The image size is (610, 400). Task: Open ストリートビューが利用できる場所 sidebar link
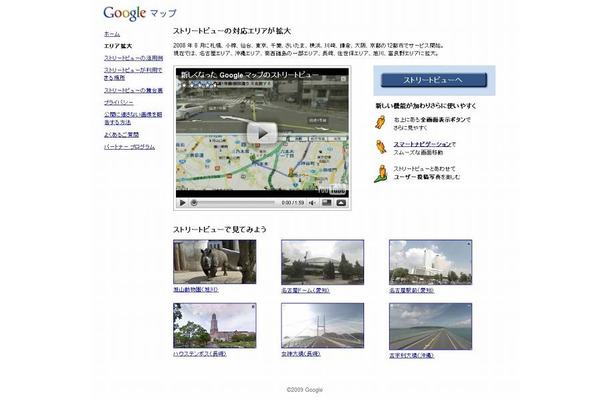pyautogui.click(x=133, y=74)
